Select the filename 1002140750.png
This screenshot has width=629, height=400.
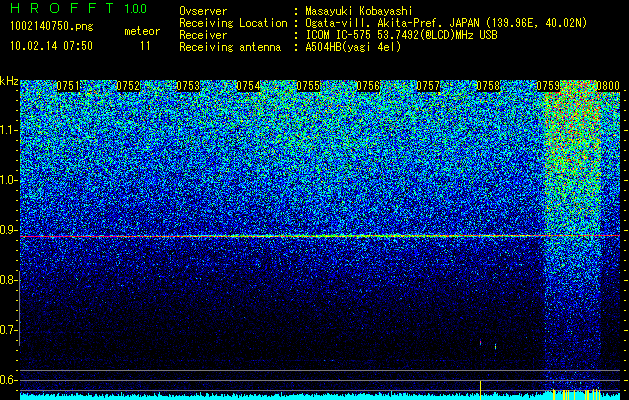(51, 26)
